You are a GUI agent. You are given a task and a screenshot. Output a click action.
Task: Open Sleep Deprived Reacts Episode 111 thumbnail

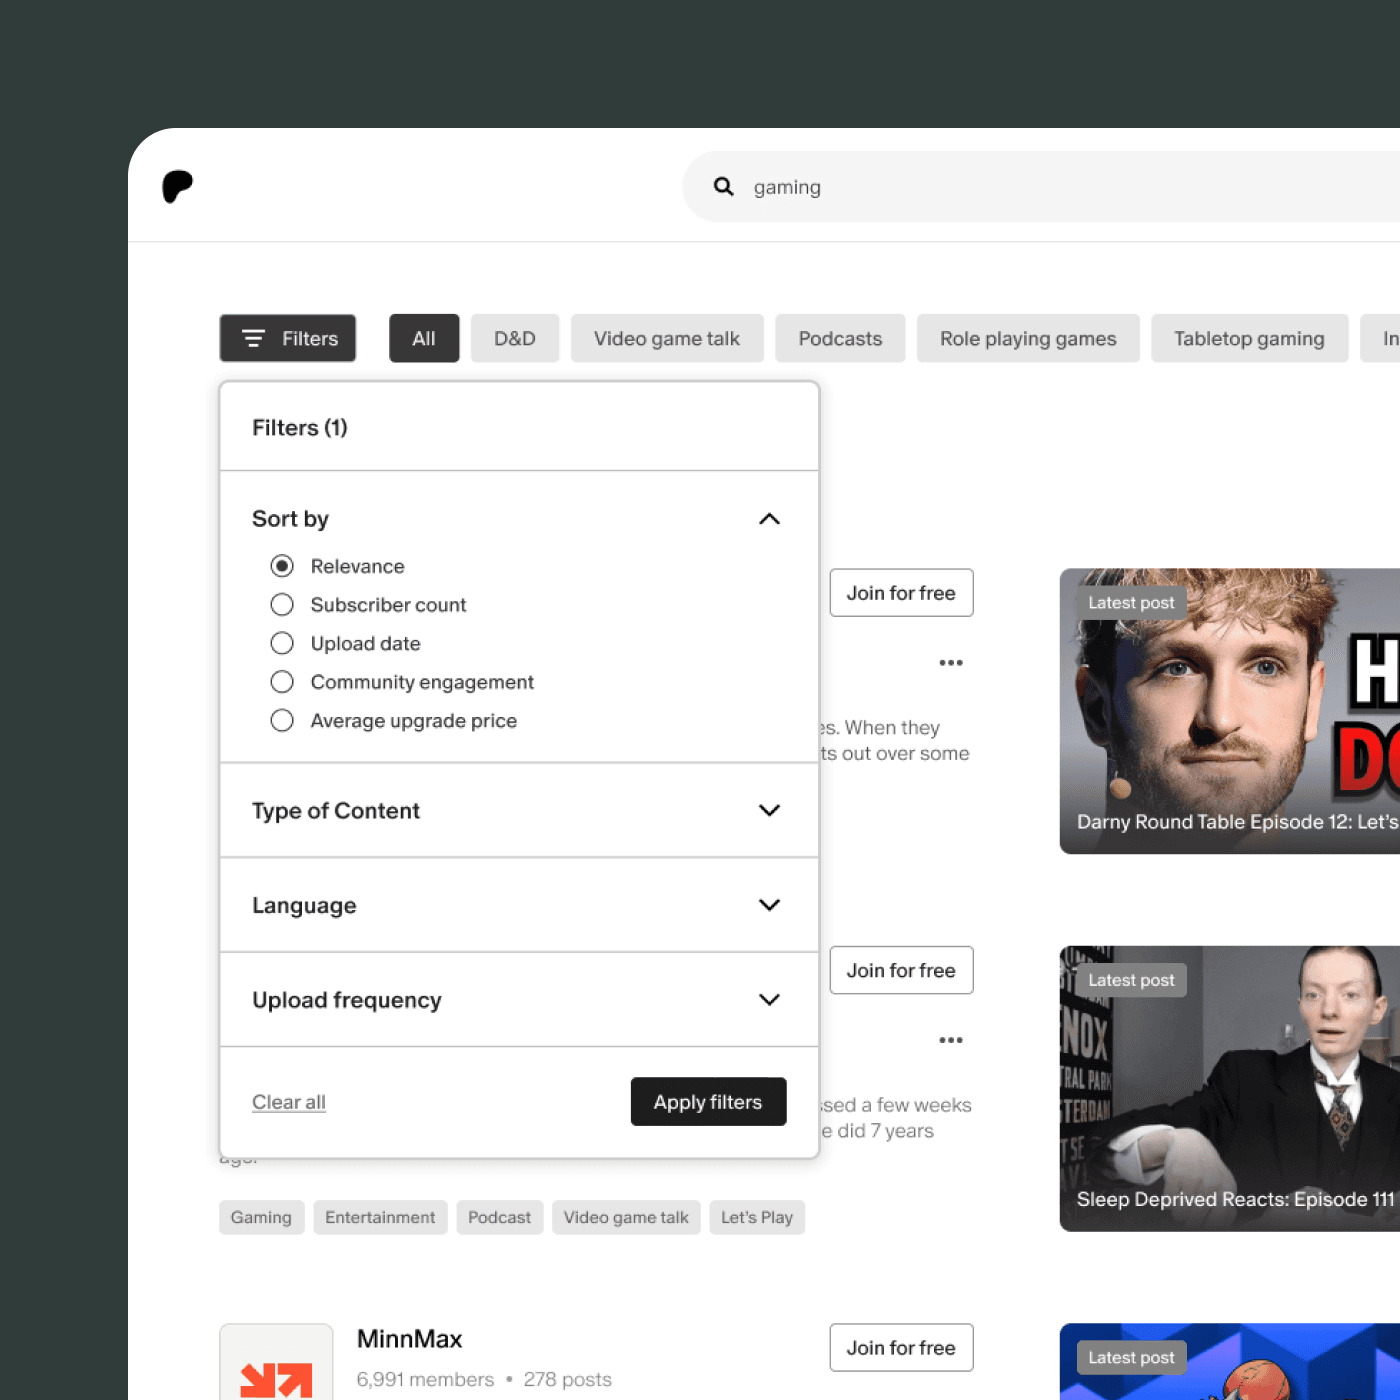click(1230, 1088)
